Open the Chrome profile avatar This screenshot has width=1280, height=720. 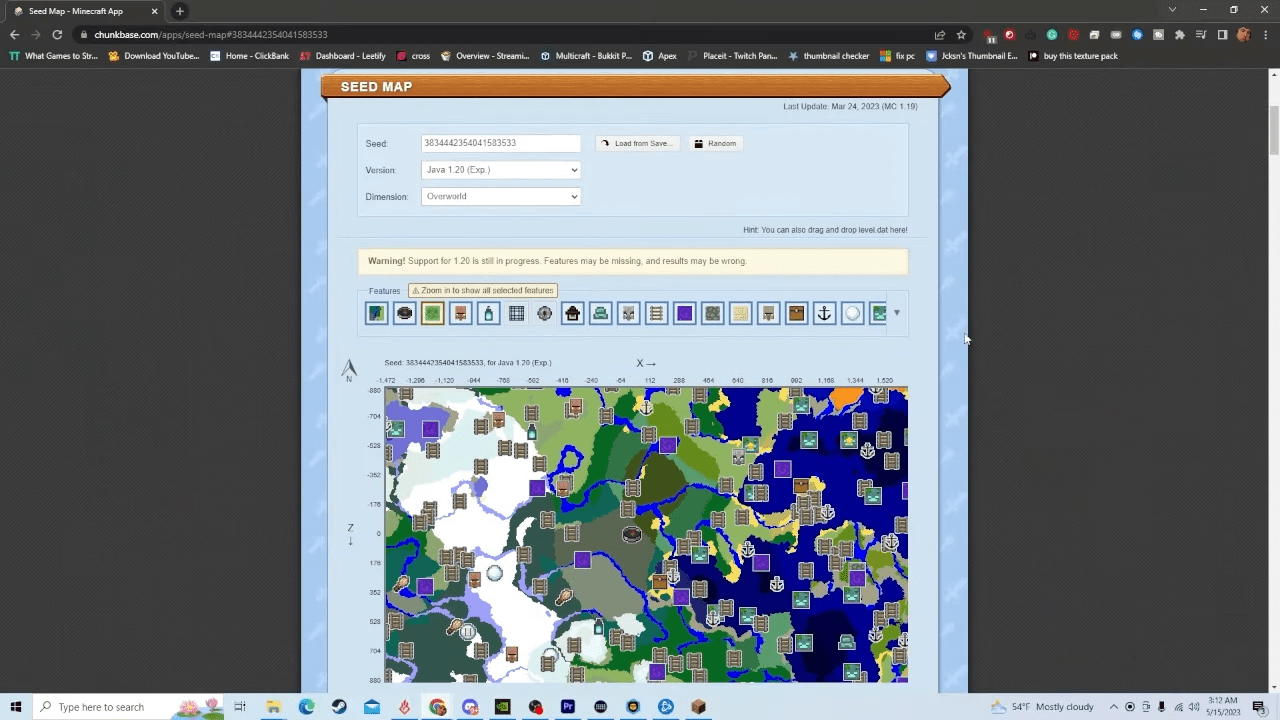(x=1243, y=34)
